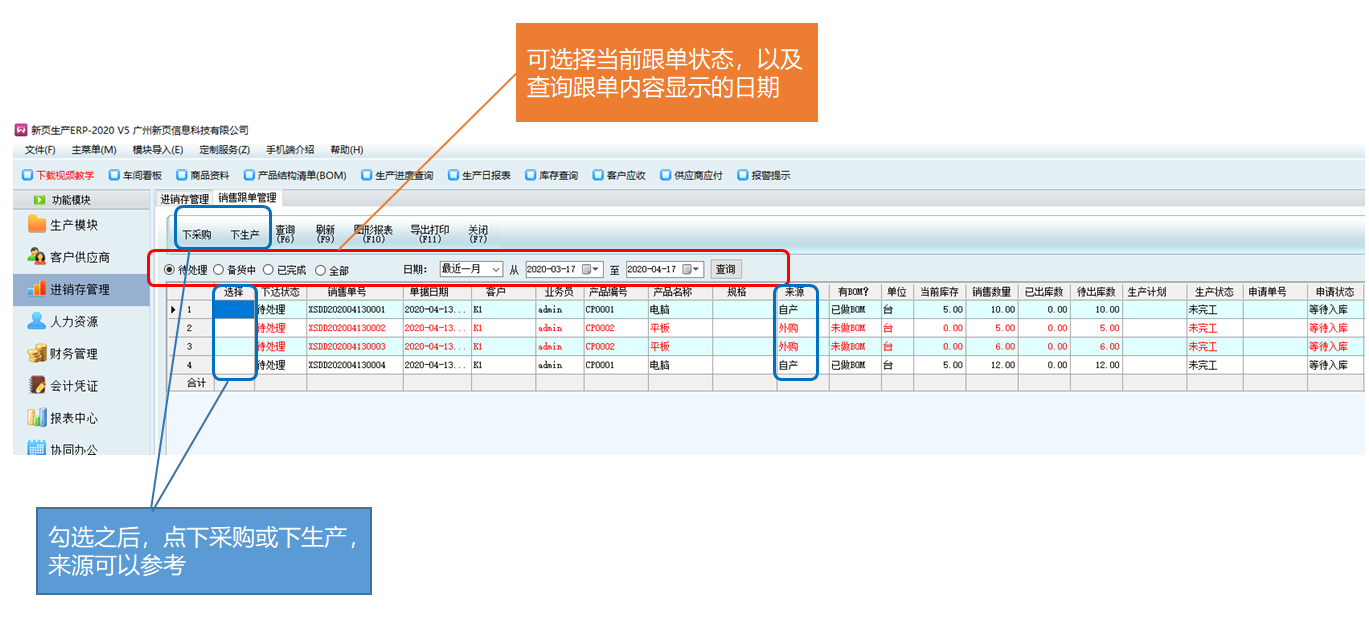Click the 下采购 button
This screenshot has height=619, width=1369.
coord(196,235)
